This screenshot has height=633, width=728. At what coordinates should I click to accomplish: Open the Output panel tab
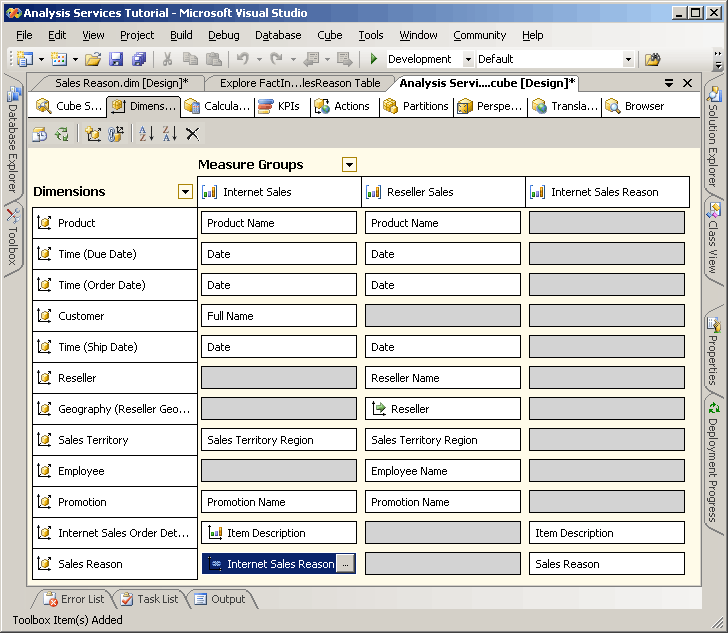pos(220,599)
